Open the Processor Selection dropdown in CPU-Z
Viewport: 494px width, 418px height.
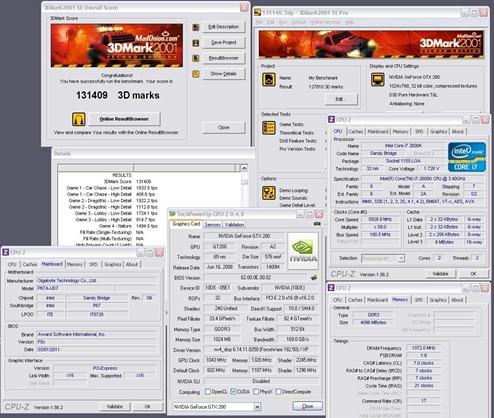pos(401,258)
